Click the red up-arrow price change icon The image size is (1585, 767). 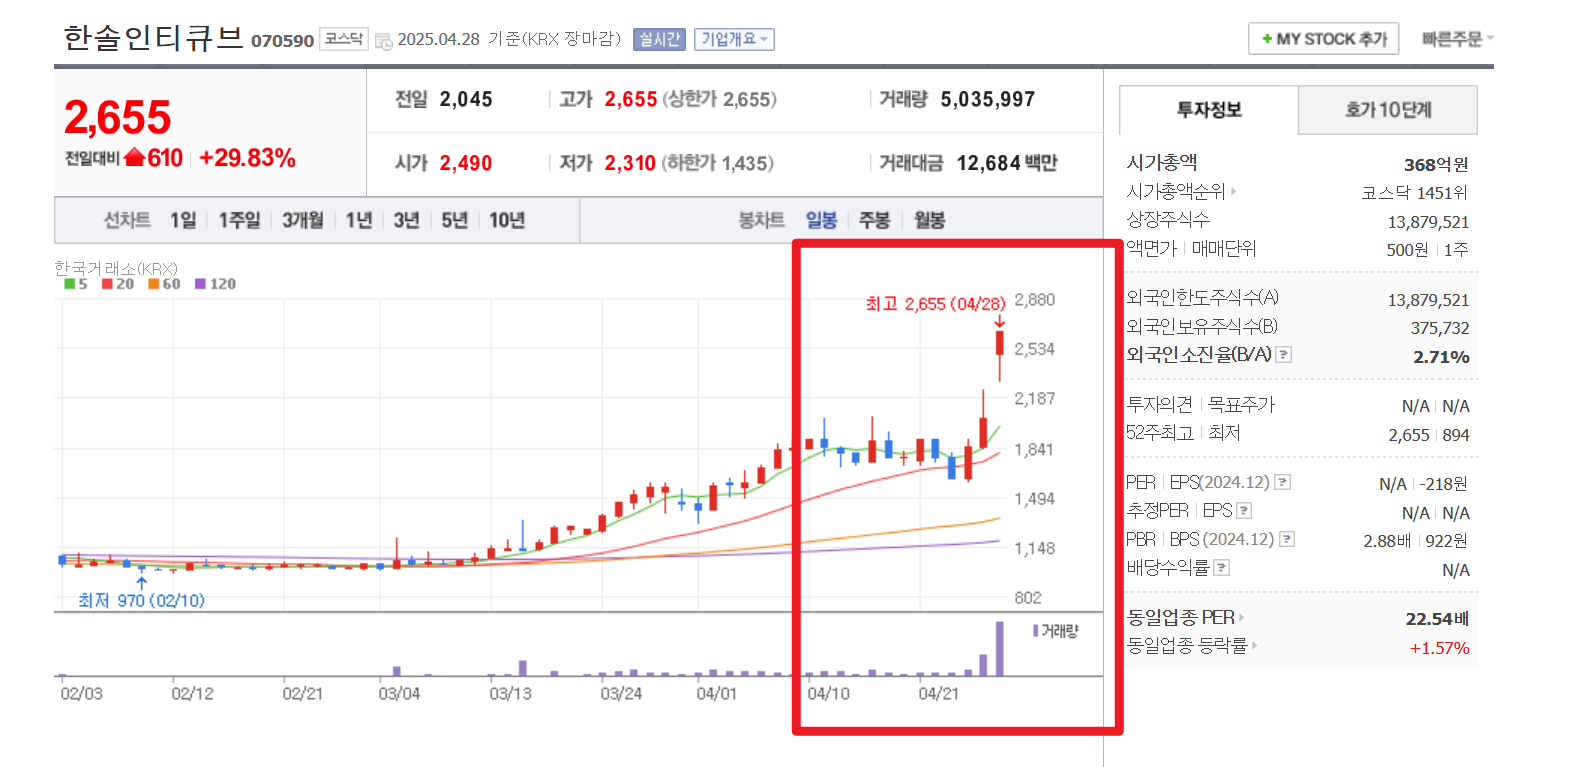pyautogui.click(x=135, y=158)
